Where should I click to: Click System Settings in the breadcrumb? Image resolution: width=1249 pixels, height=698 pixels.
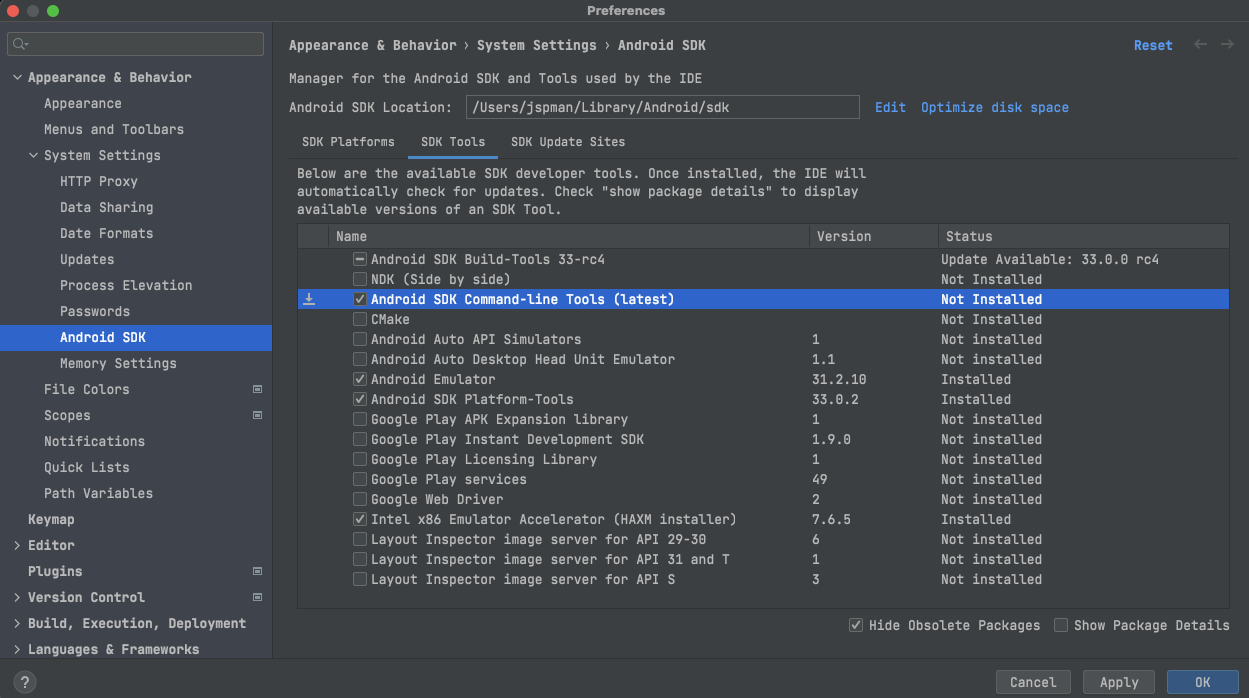click(536, 45)
